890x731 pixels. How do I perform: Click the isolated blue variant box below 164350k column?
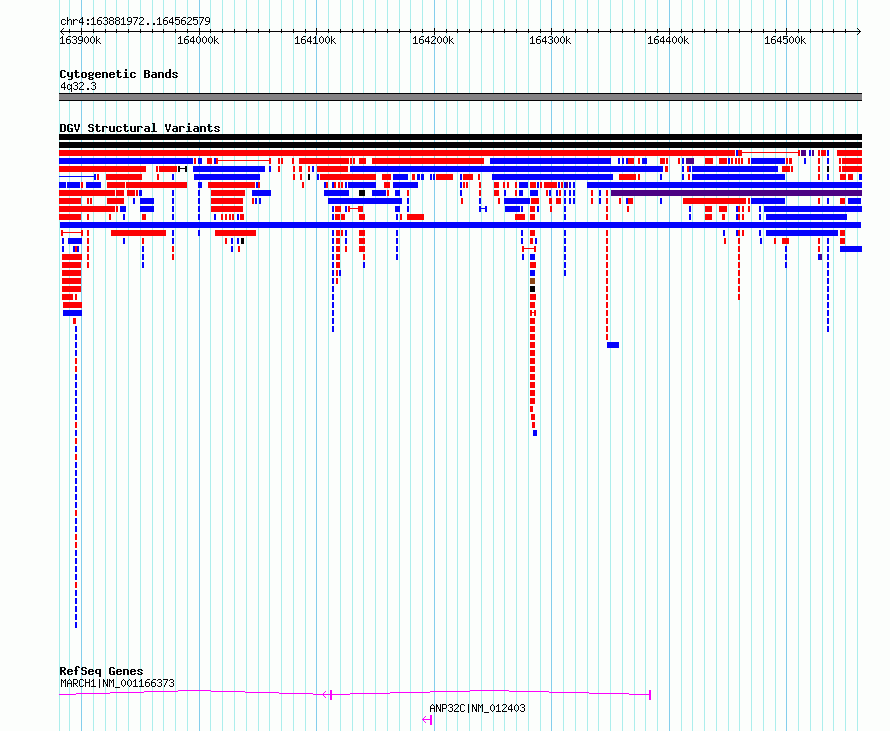pos(613,345)
